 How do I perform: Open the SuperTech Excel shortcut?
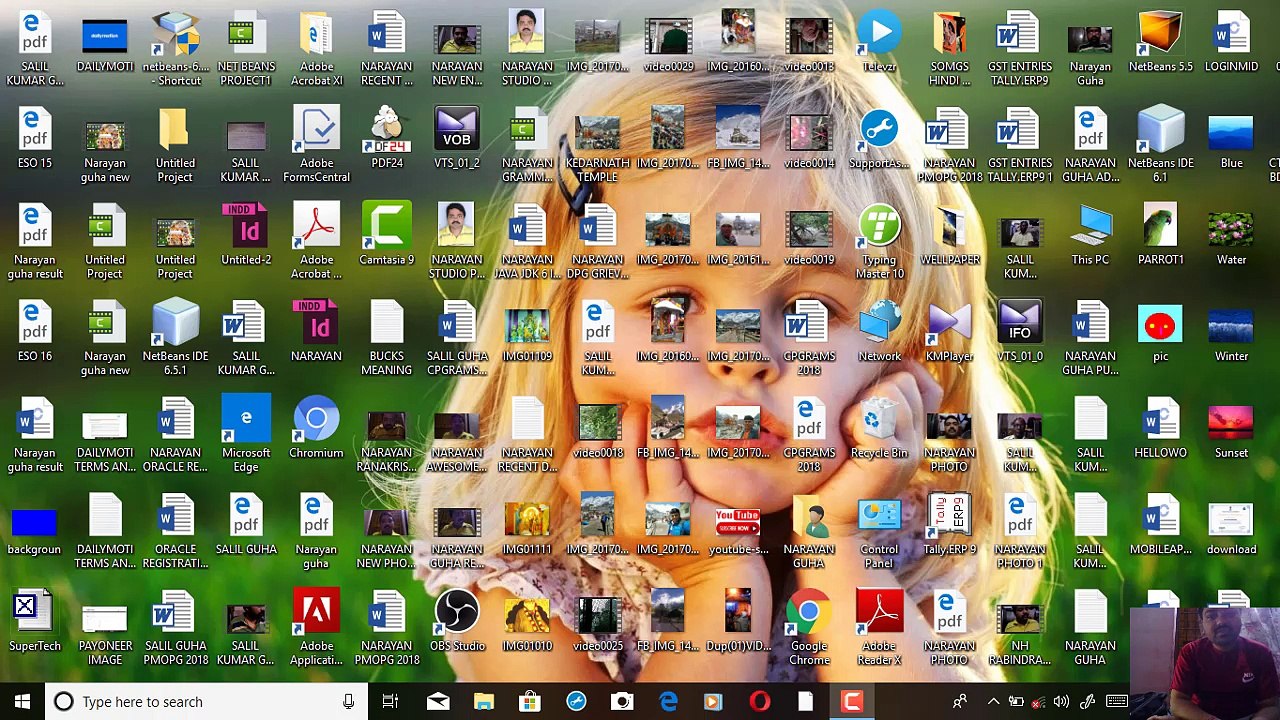[x=35, y=621]
